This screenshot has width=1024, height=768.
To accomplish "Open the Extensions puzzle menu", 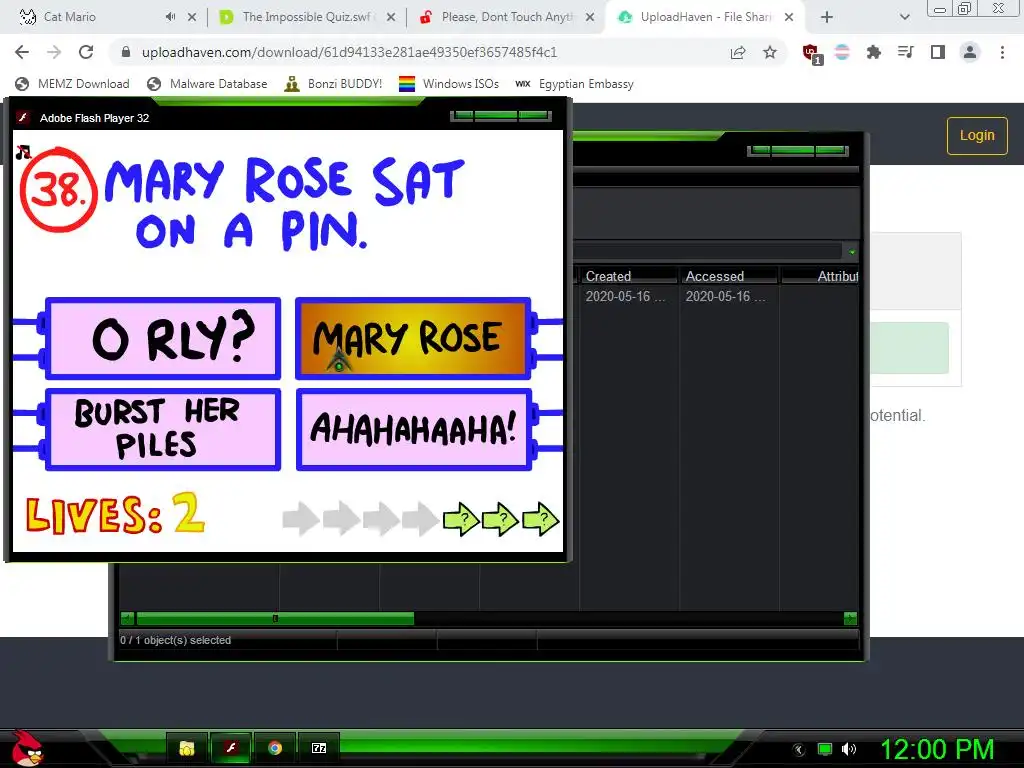I will pos(874,52).
